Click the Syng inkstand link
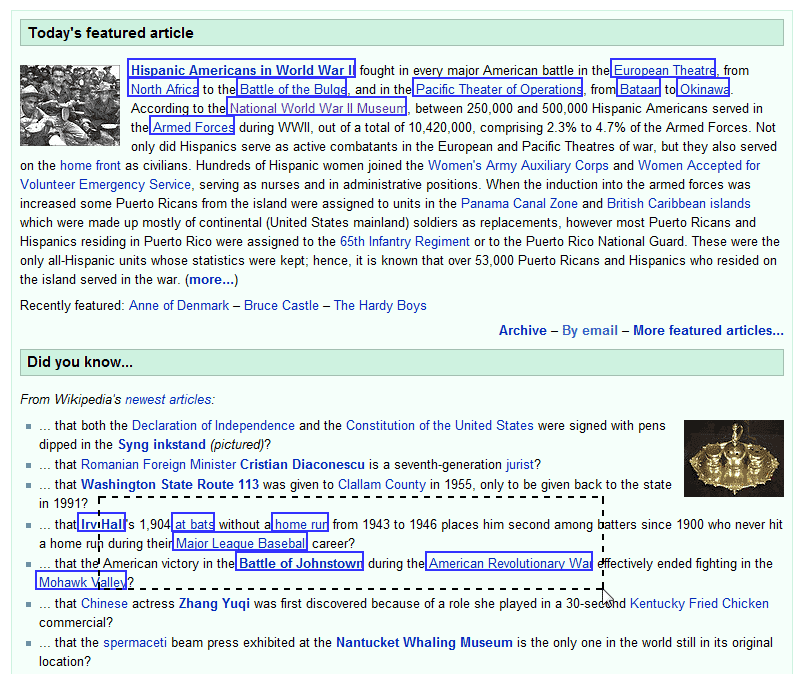Image resolution: width=800 pixels, height=674 pixels. pyautogui.click(x=162, y=444)
